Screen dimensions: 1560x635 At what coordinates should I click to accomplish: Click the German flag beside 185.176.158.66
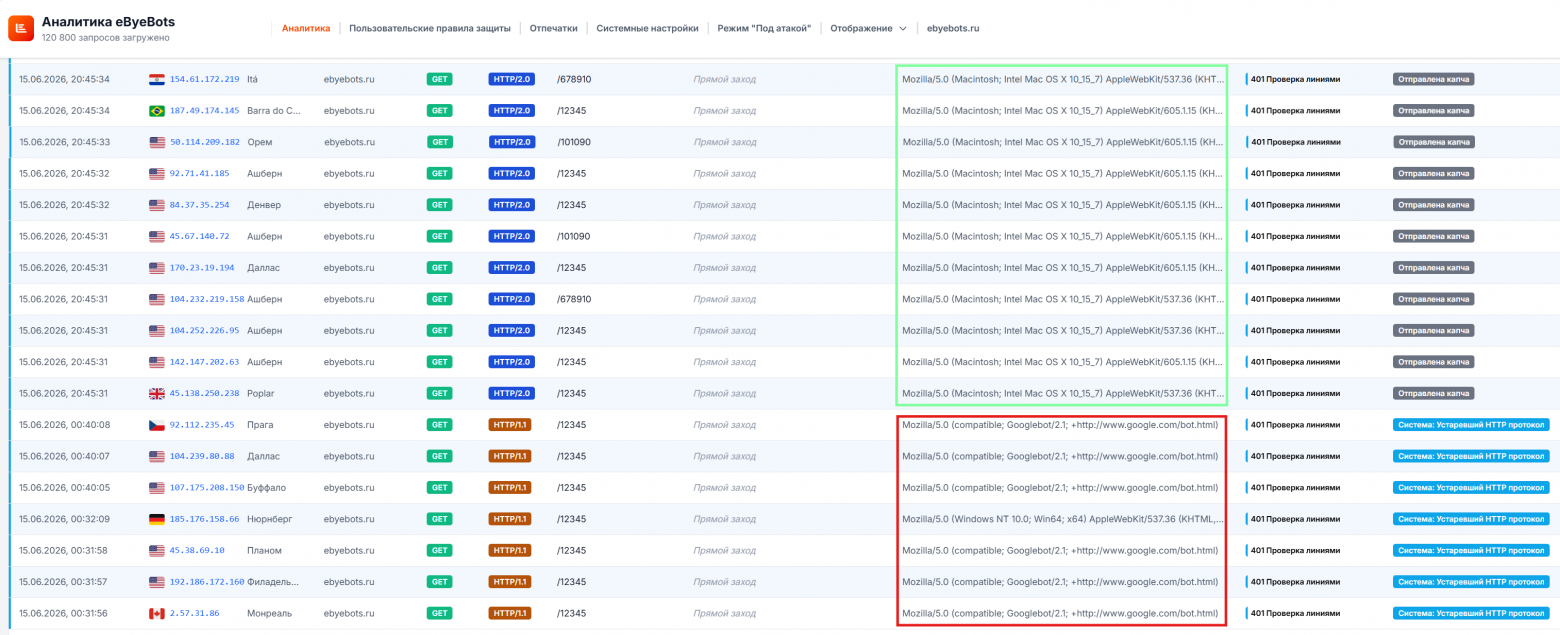click(157, 519)
